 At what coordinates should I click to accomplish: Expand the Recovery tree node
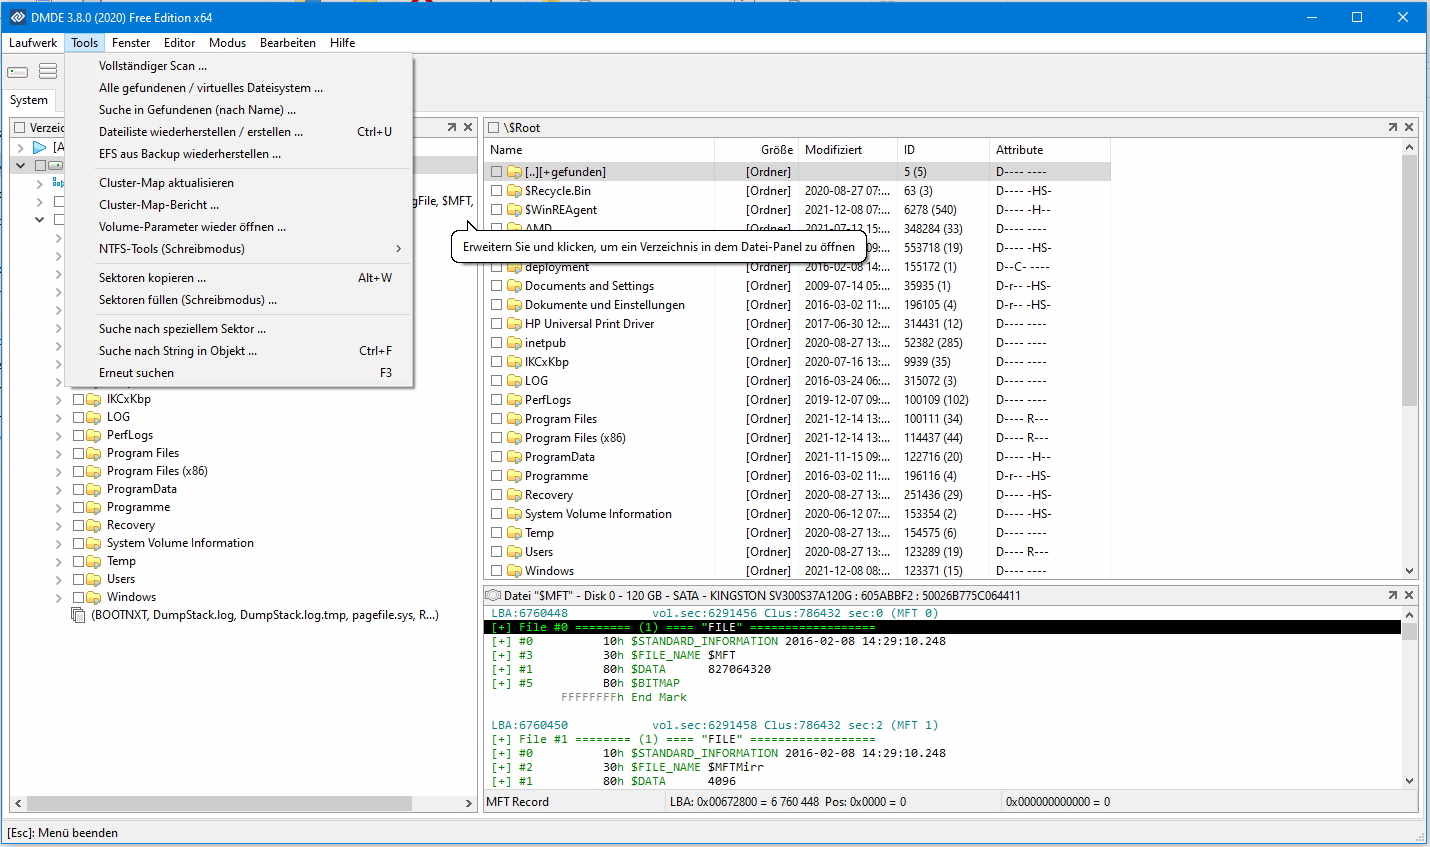[59, 525]
